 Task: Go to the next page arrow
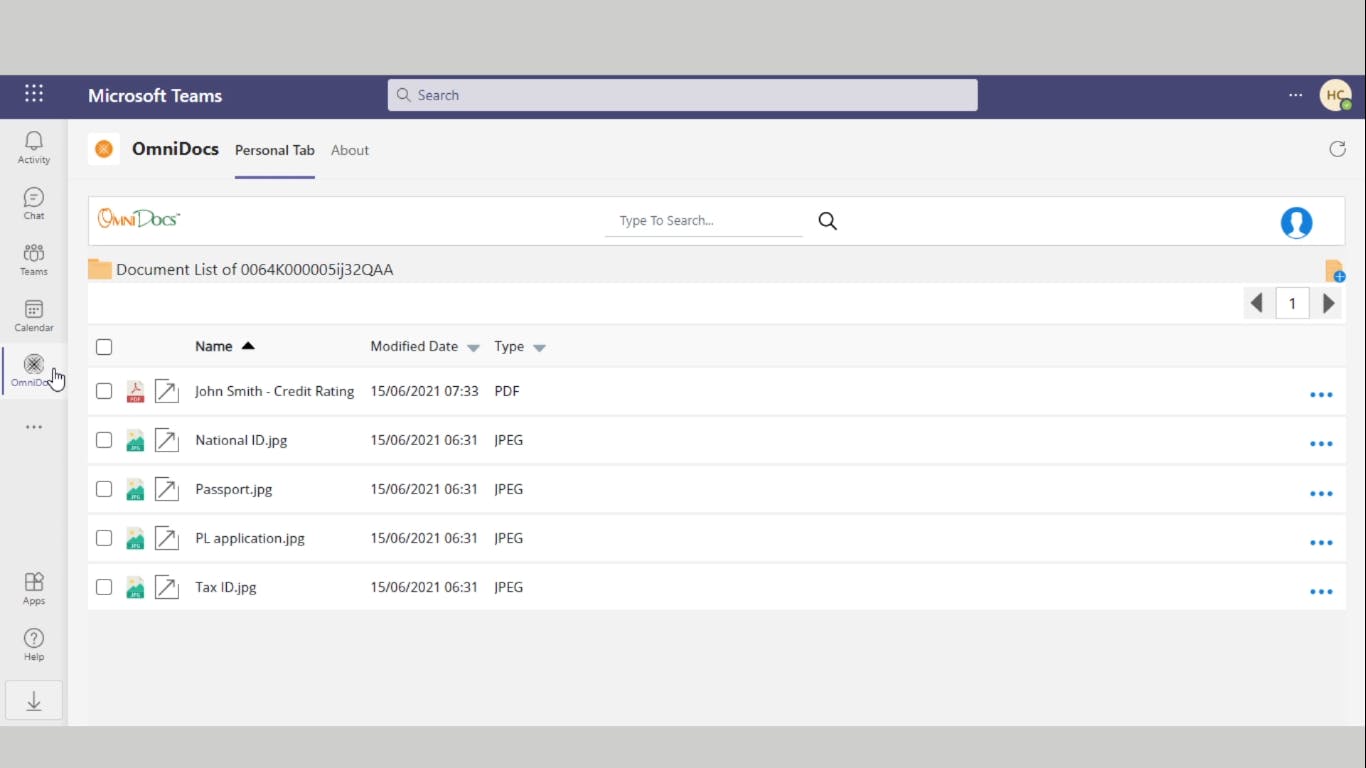1329,303
